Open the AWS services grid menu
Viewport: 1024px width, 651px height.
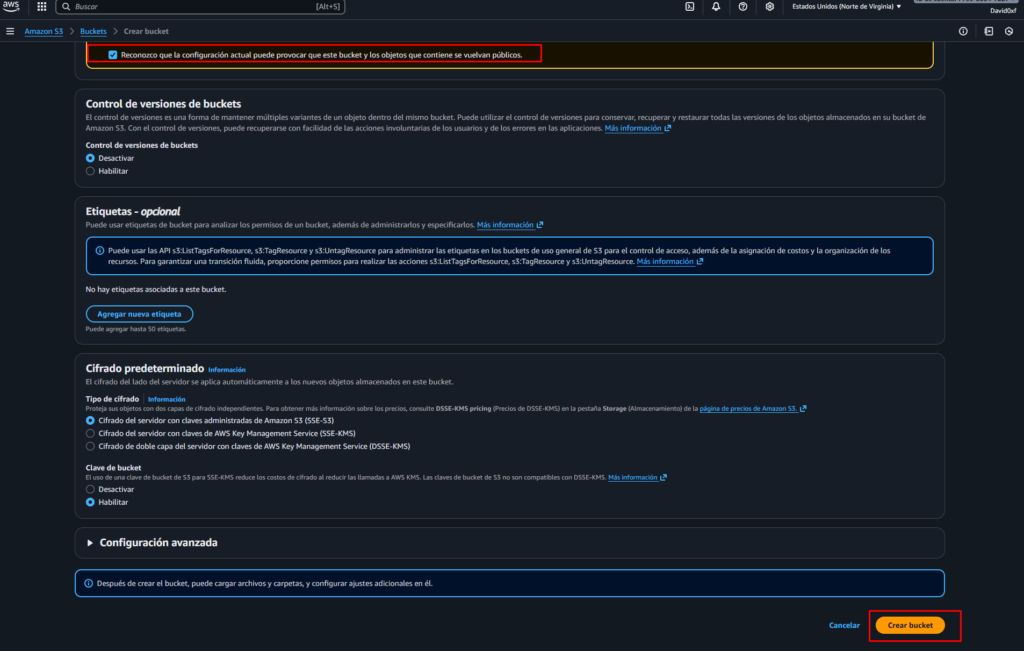[x=41, y=6]
